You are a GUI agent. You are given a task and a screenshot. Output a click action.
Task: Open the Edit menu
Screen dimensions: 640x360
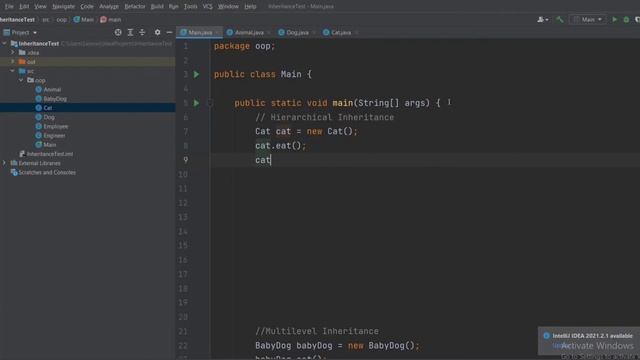click(24, 7)
